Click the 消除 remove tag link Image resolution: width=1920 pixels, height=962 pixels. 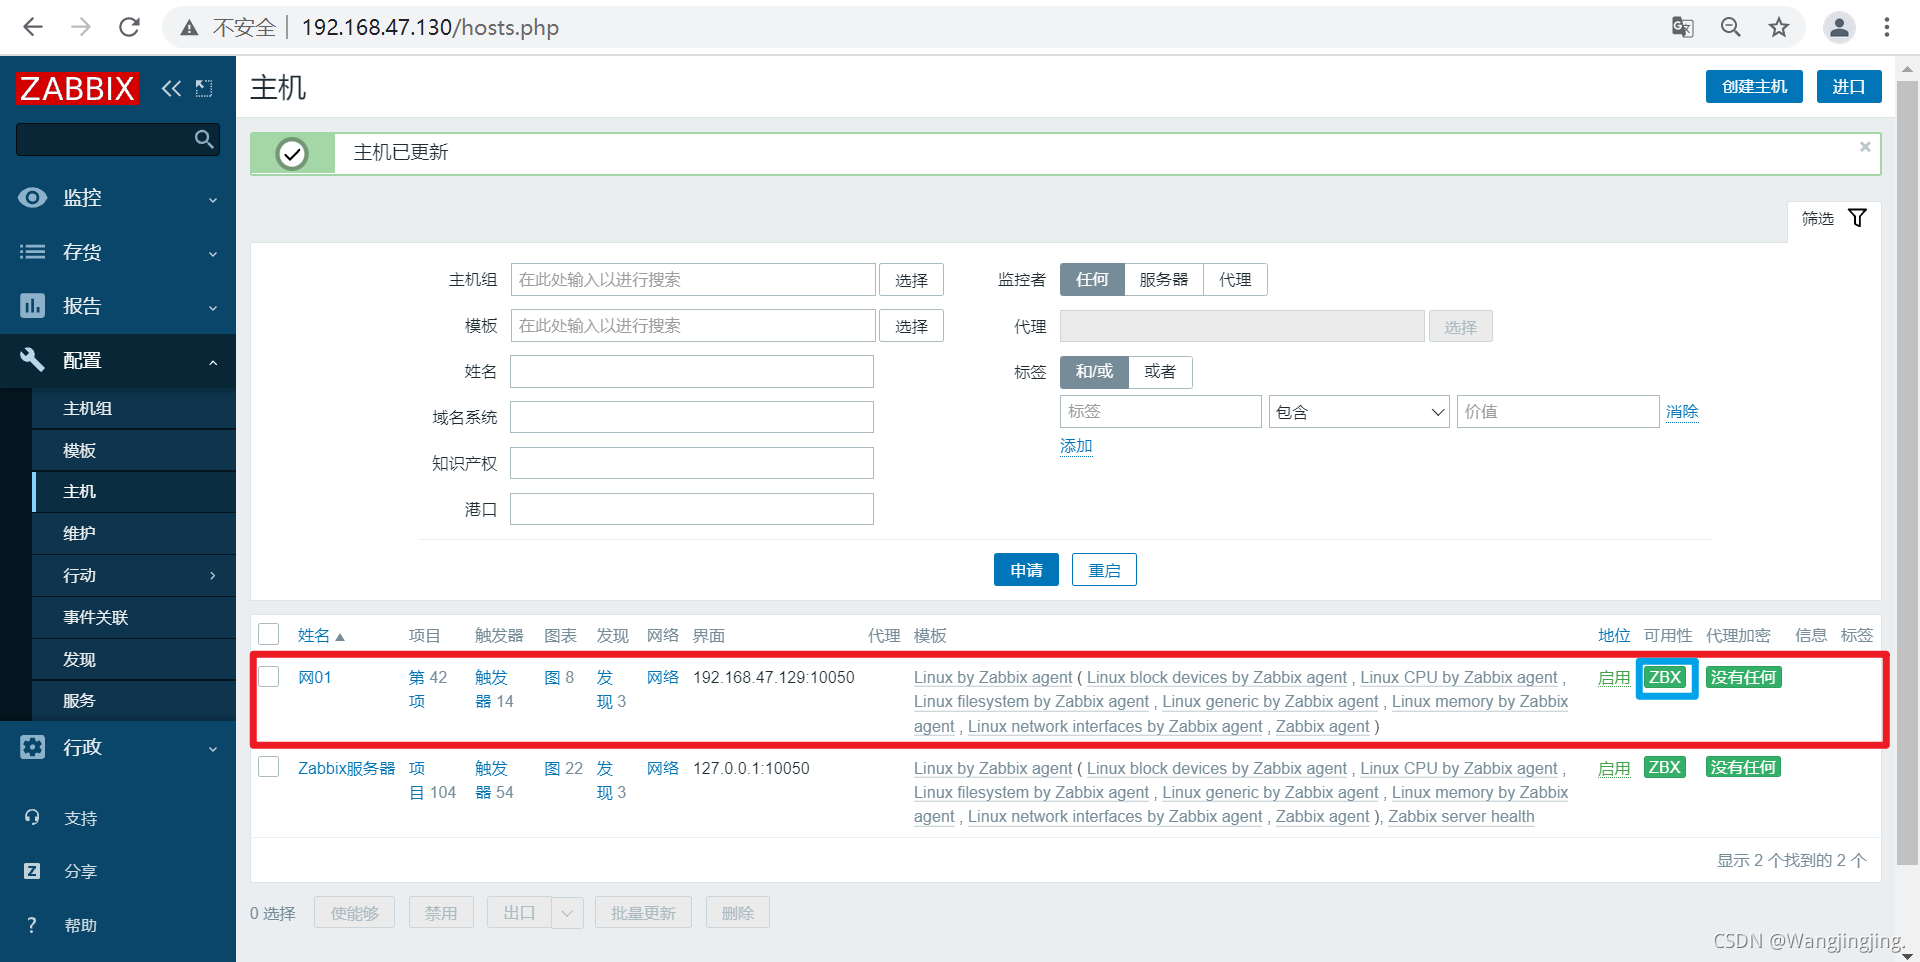point(1682,411)
